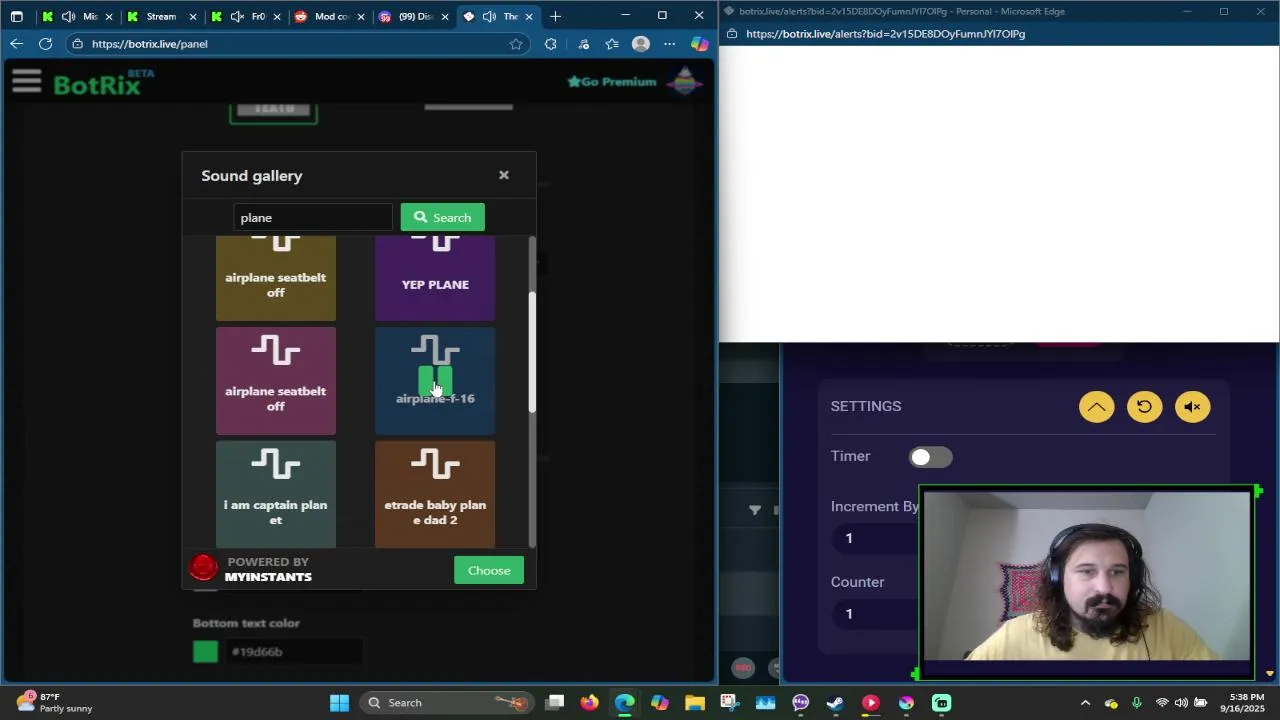Open the BotRix user avatar menu
Screen dimensions: 1280x720
tap(684, 81)
